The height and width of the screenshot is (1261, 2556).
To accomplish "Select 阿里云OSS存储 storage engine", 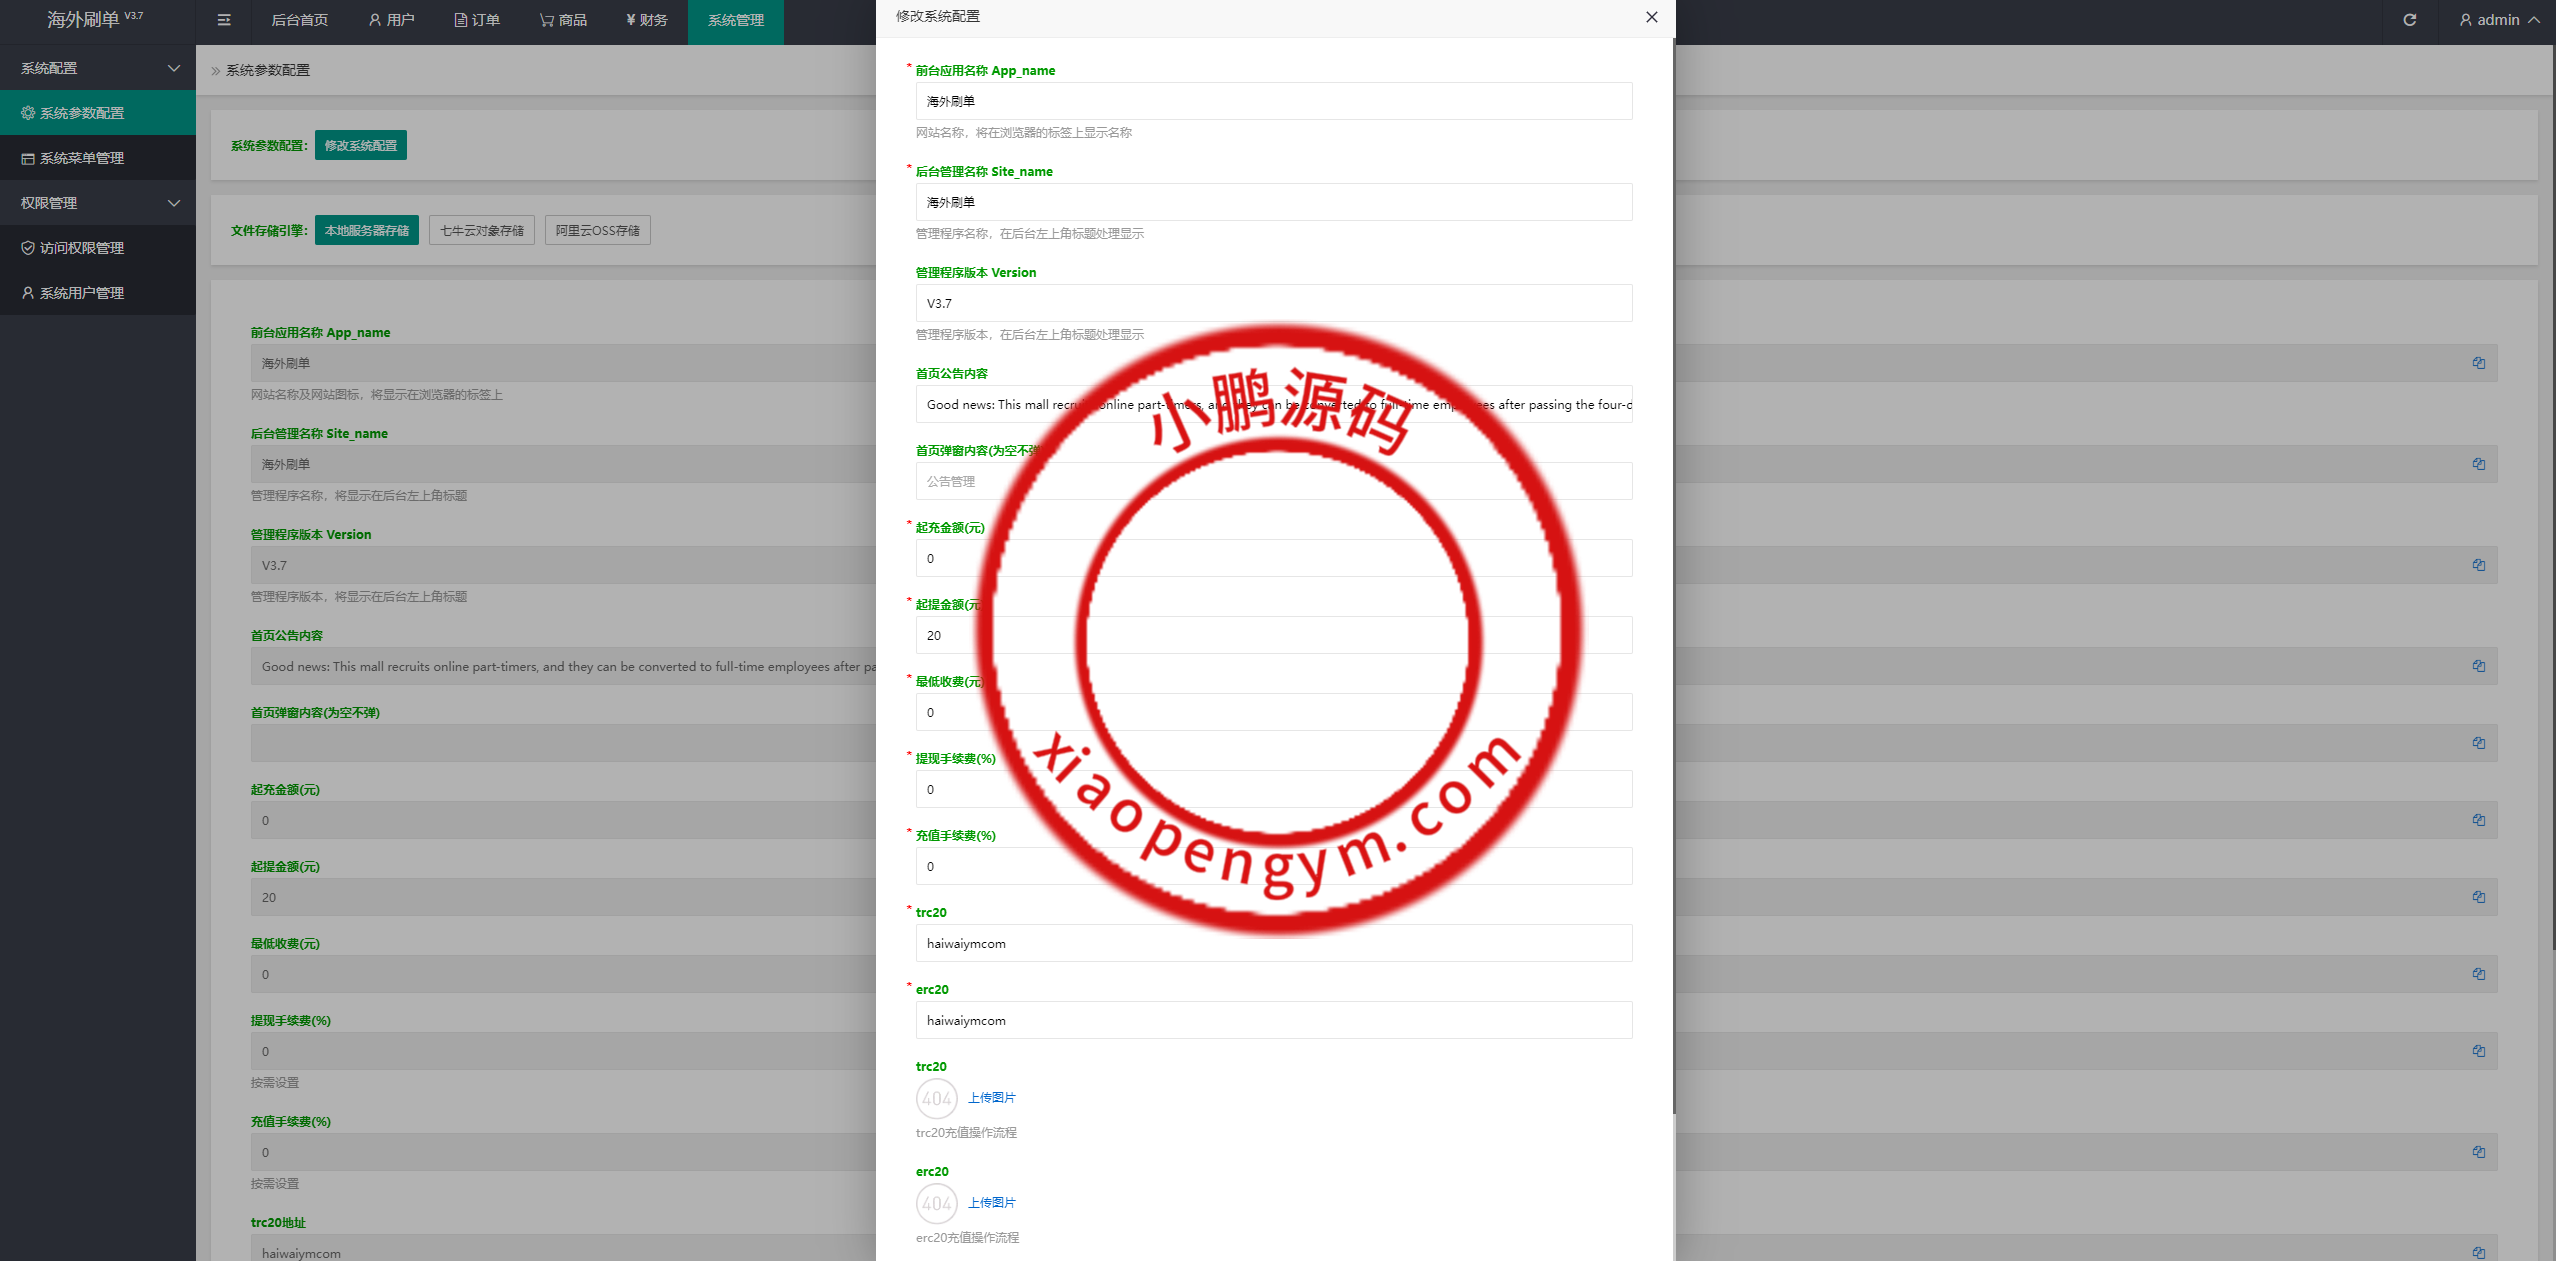I will (x=598, y=230).
